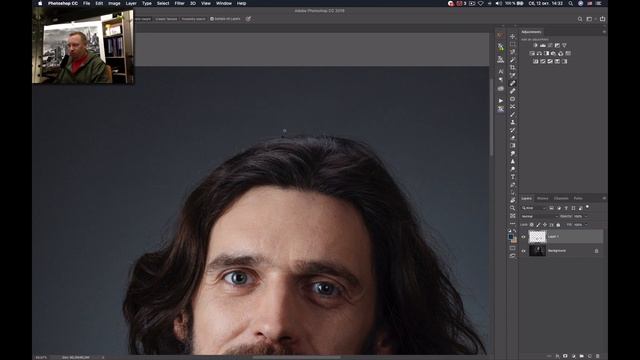Enable the Sample All Layers checkbox
The image size is (640, 360).
(212, 19)
